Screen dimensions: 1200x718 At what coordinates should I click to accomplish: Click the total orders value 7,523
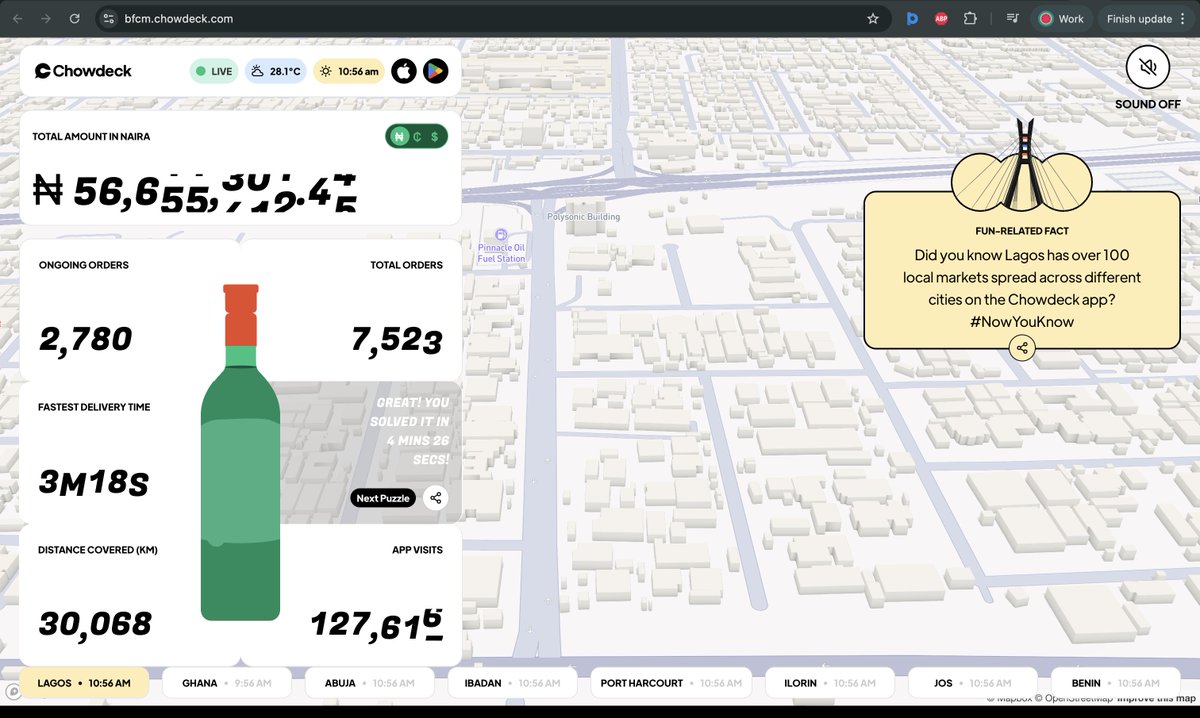point(397,340)
